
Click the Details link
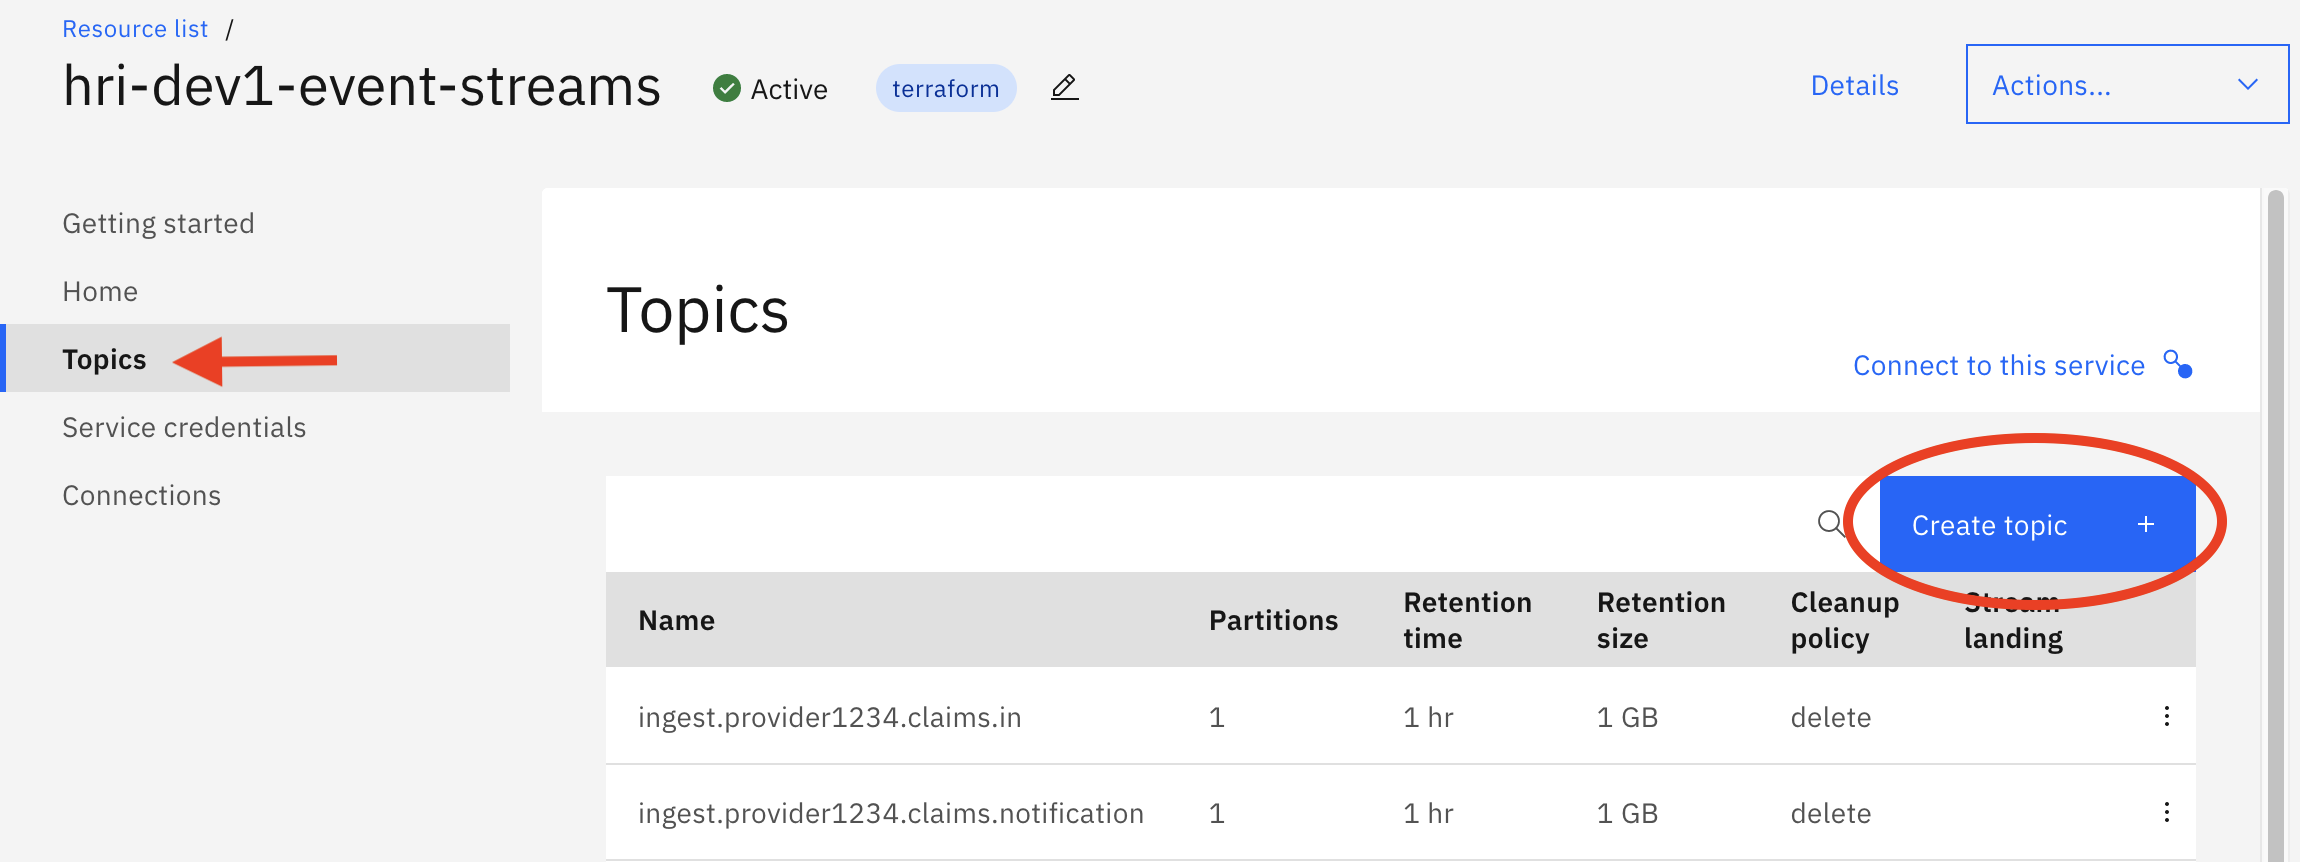[x=1854, y=85]
